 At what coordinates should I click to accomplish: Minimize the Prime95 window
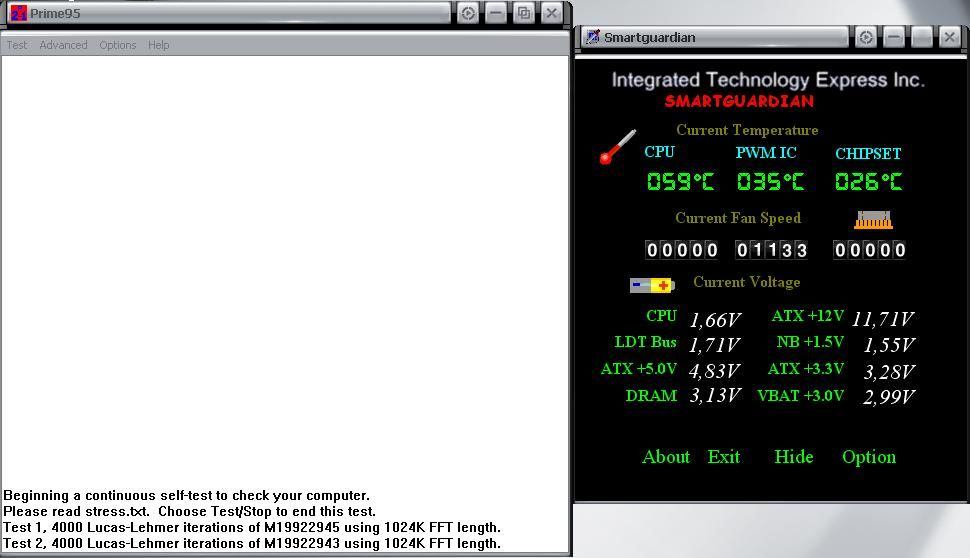tap(496, 13)
